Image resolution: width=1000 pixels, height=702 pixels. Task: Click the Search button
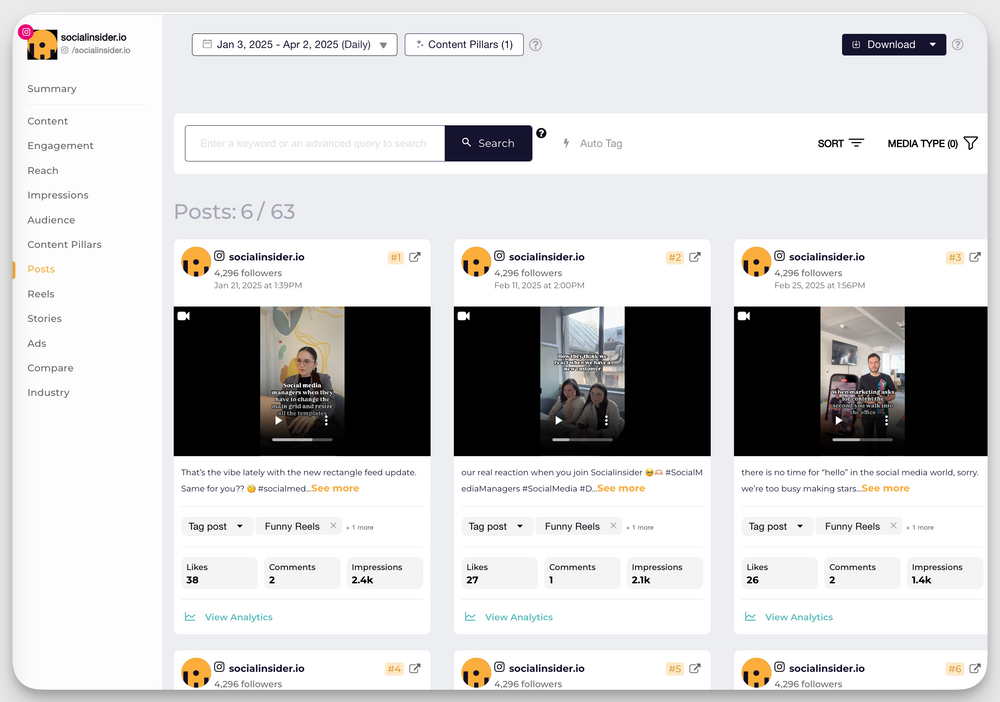(x=488, y=143)
